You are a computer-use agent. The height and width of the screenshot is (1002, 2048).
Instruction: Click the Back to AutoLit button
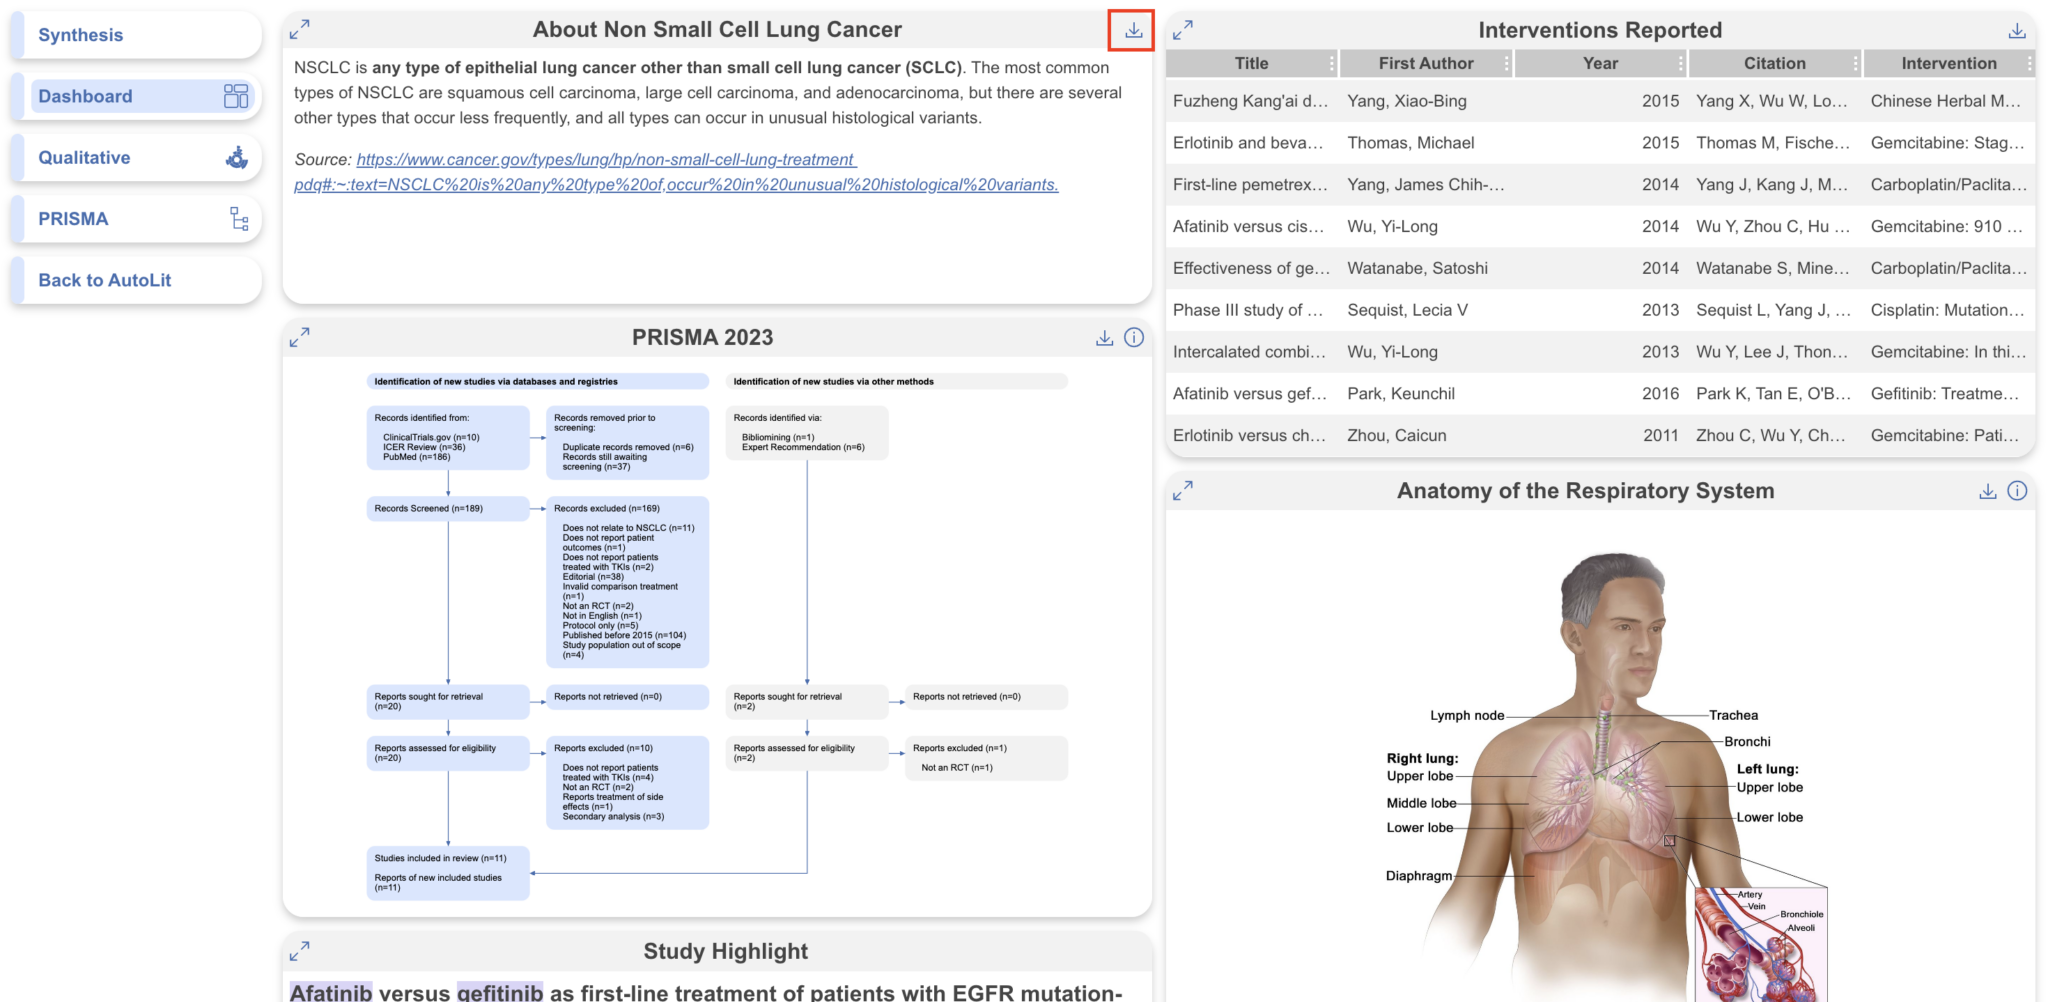[x=104, y=280]
